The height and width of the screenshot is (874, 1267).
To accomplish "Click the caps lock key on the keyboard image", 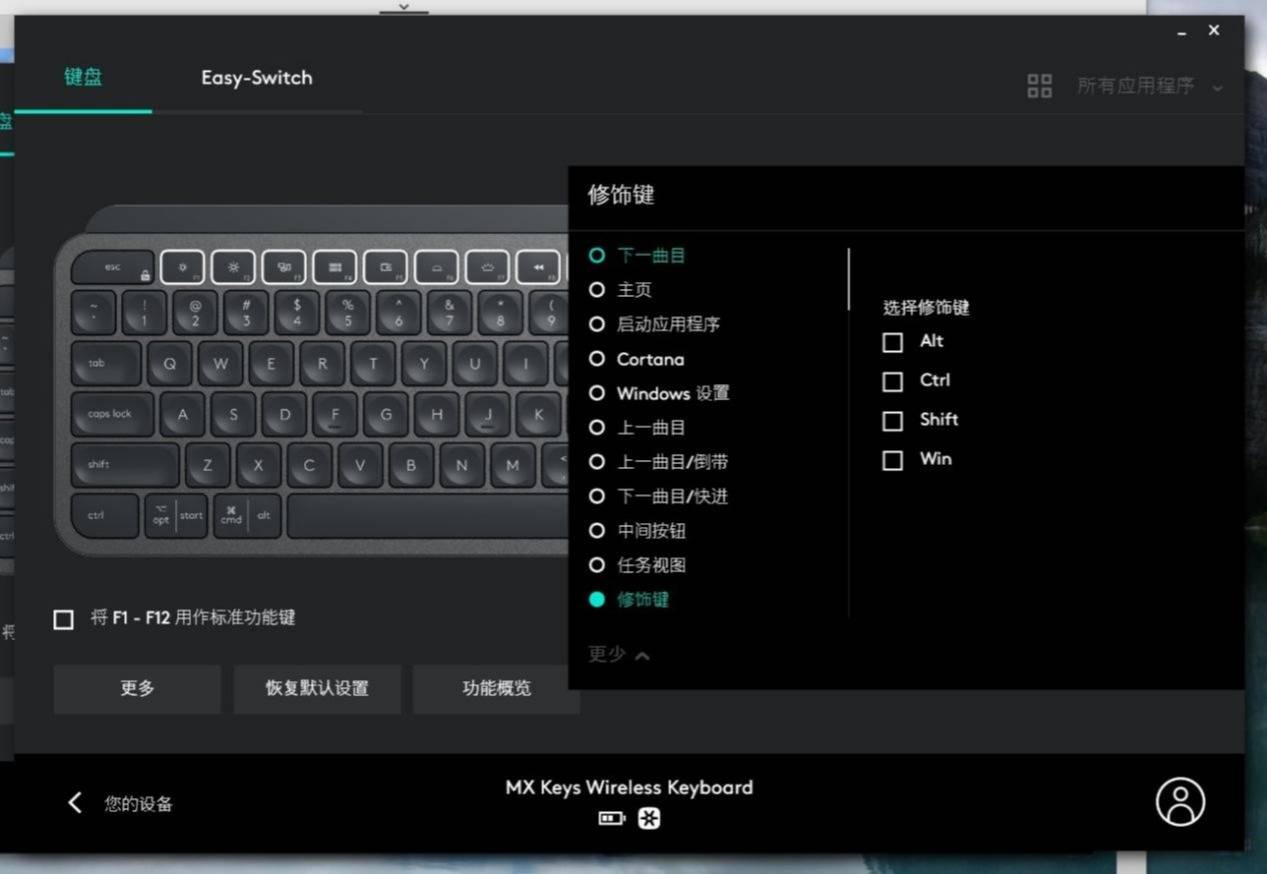I will click(x=113, y=413).
